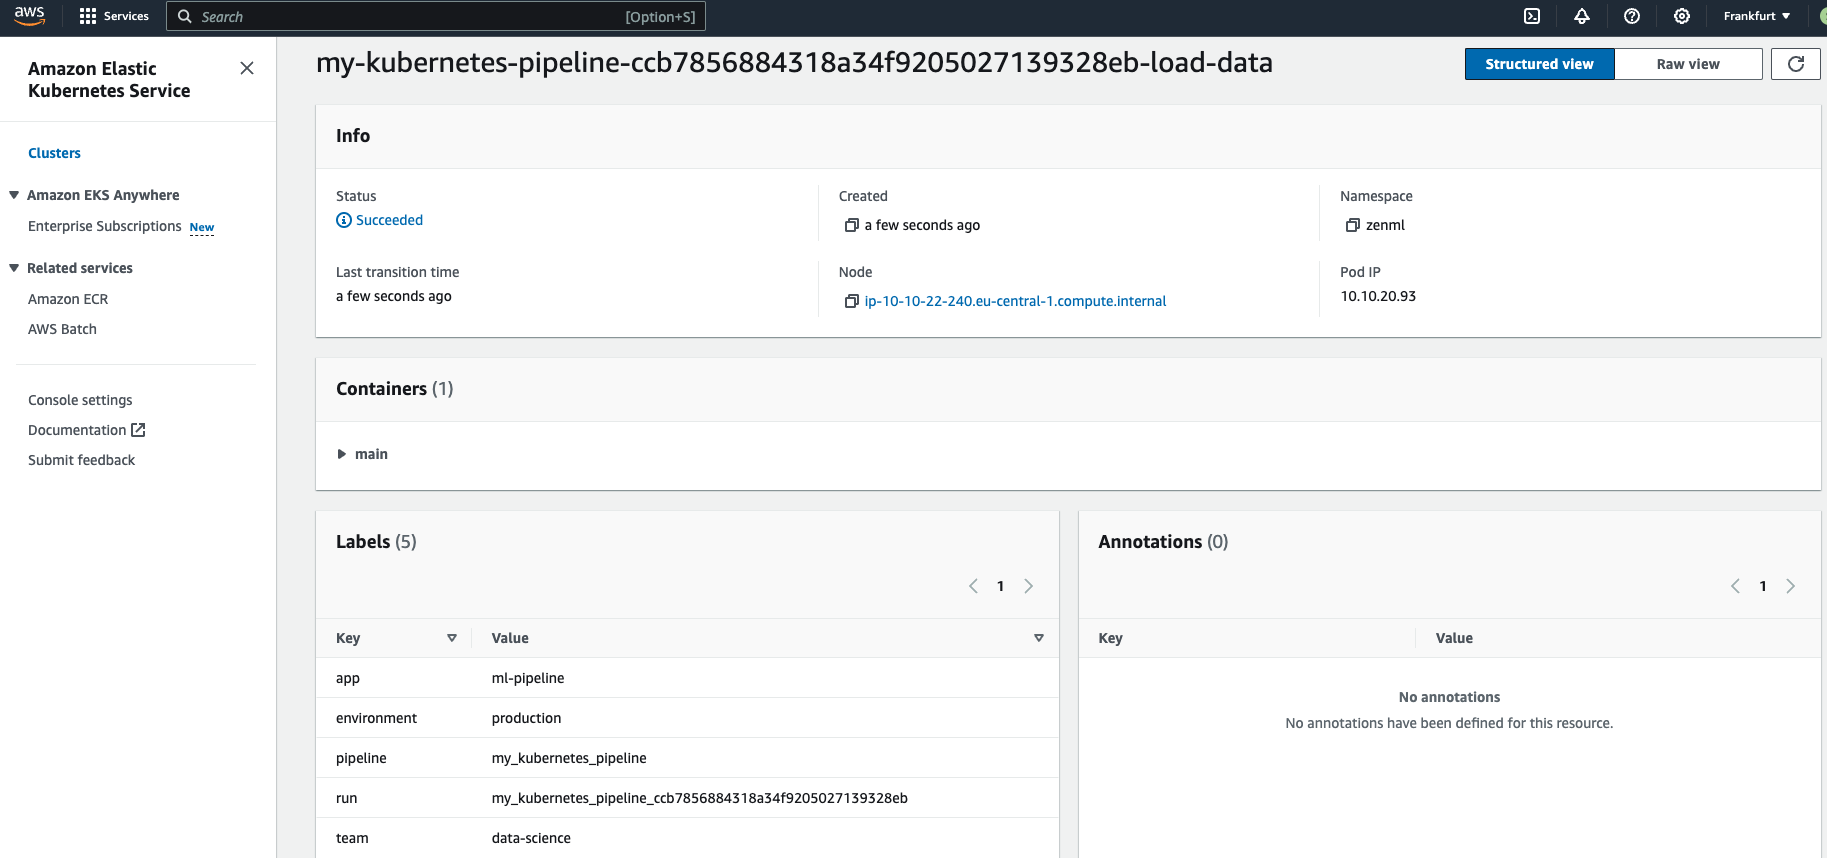Open the CloudShell terminal icon
The image size is (1827, 858).
1532,16
